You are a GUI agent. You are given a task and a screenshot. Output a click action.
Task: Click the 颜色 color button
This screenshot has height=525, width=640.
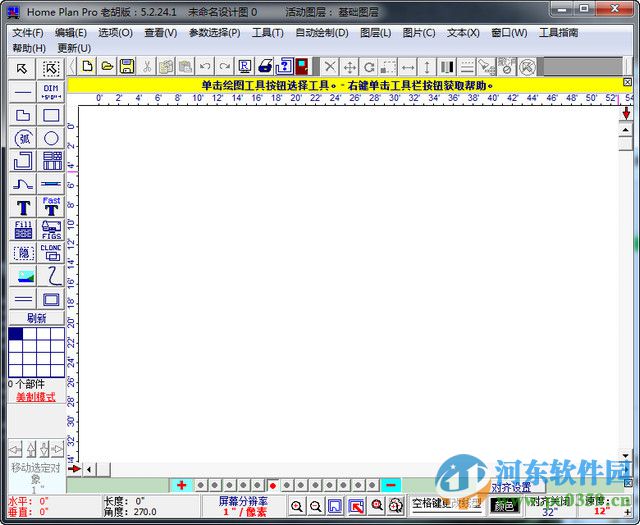coord(504,506)
